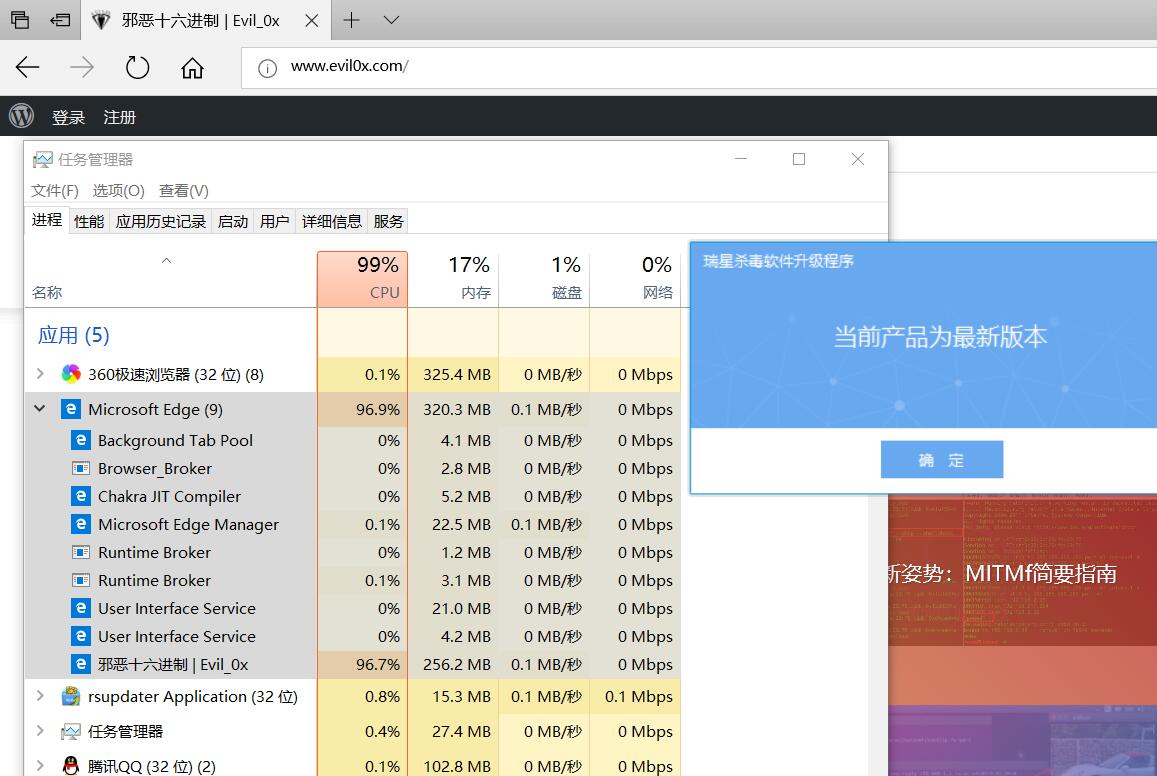Go forward in Edge browser
The width and height of the screenshot is (1157, 776).
[x=82, y=67]
